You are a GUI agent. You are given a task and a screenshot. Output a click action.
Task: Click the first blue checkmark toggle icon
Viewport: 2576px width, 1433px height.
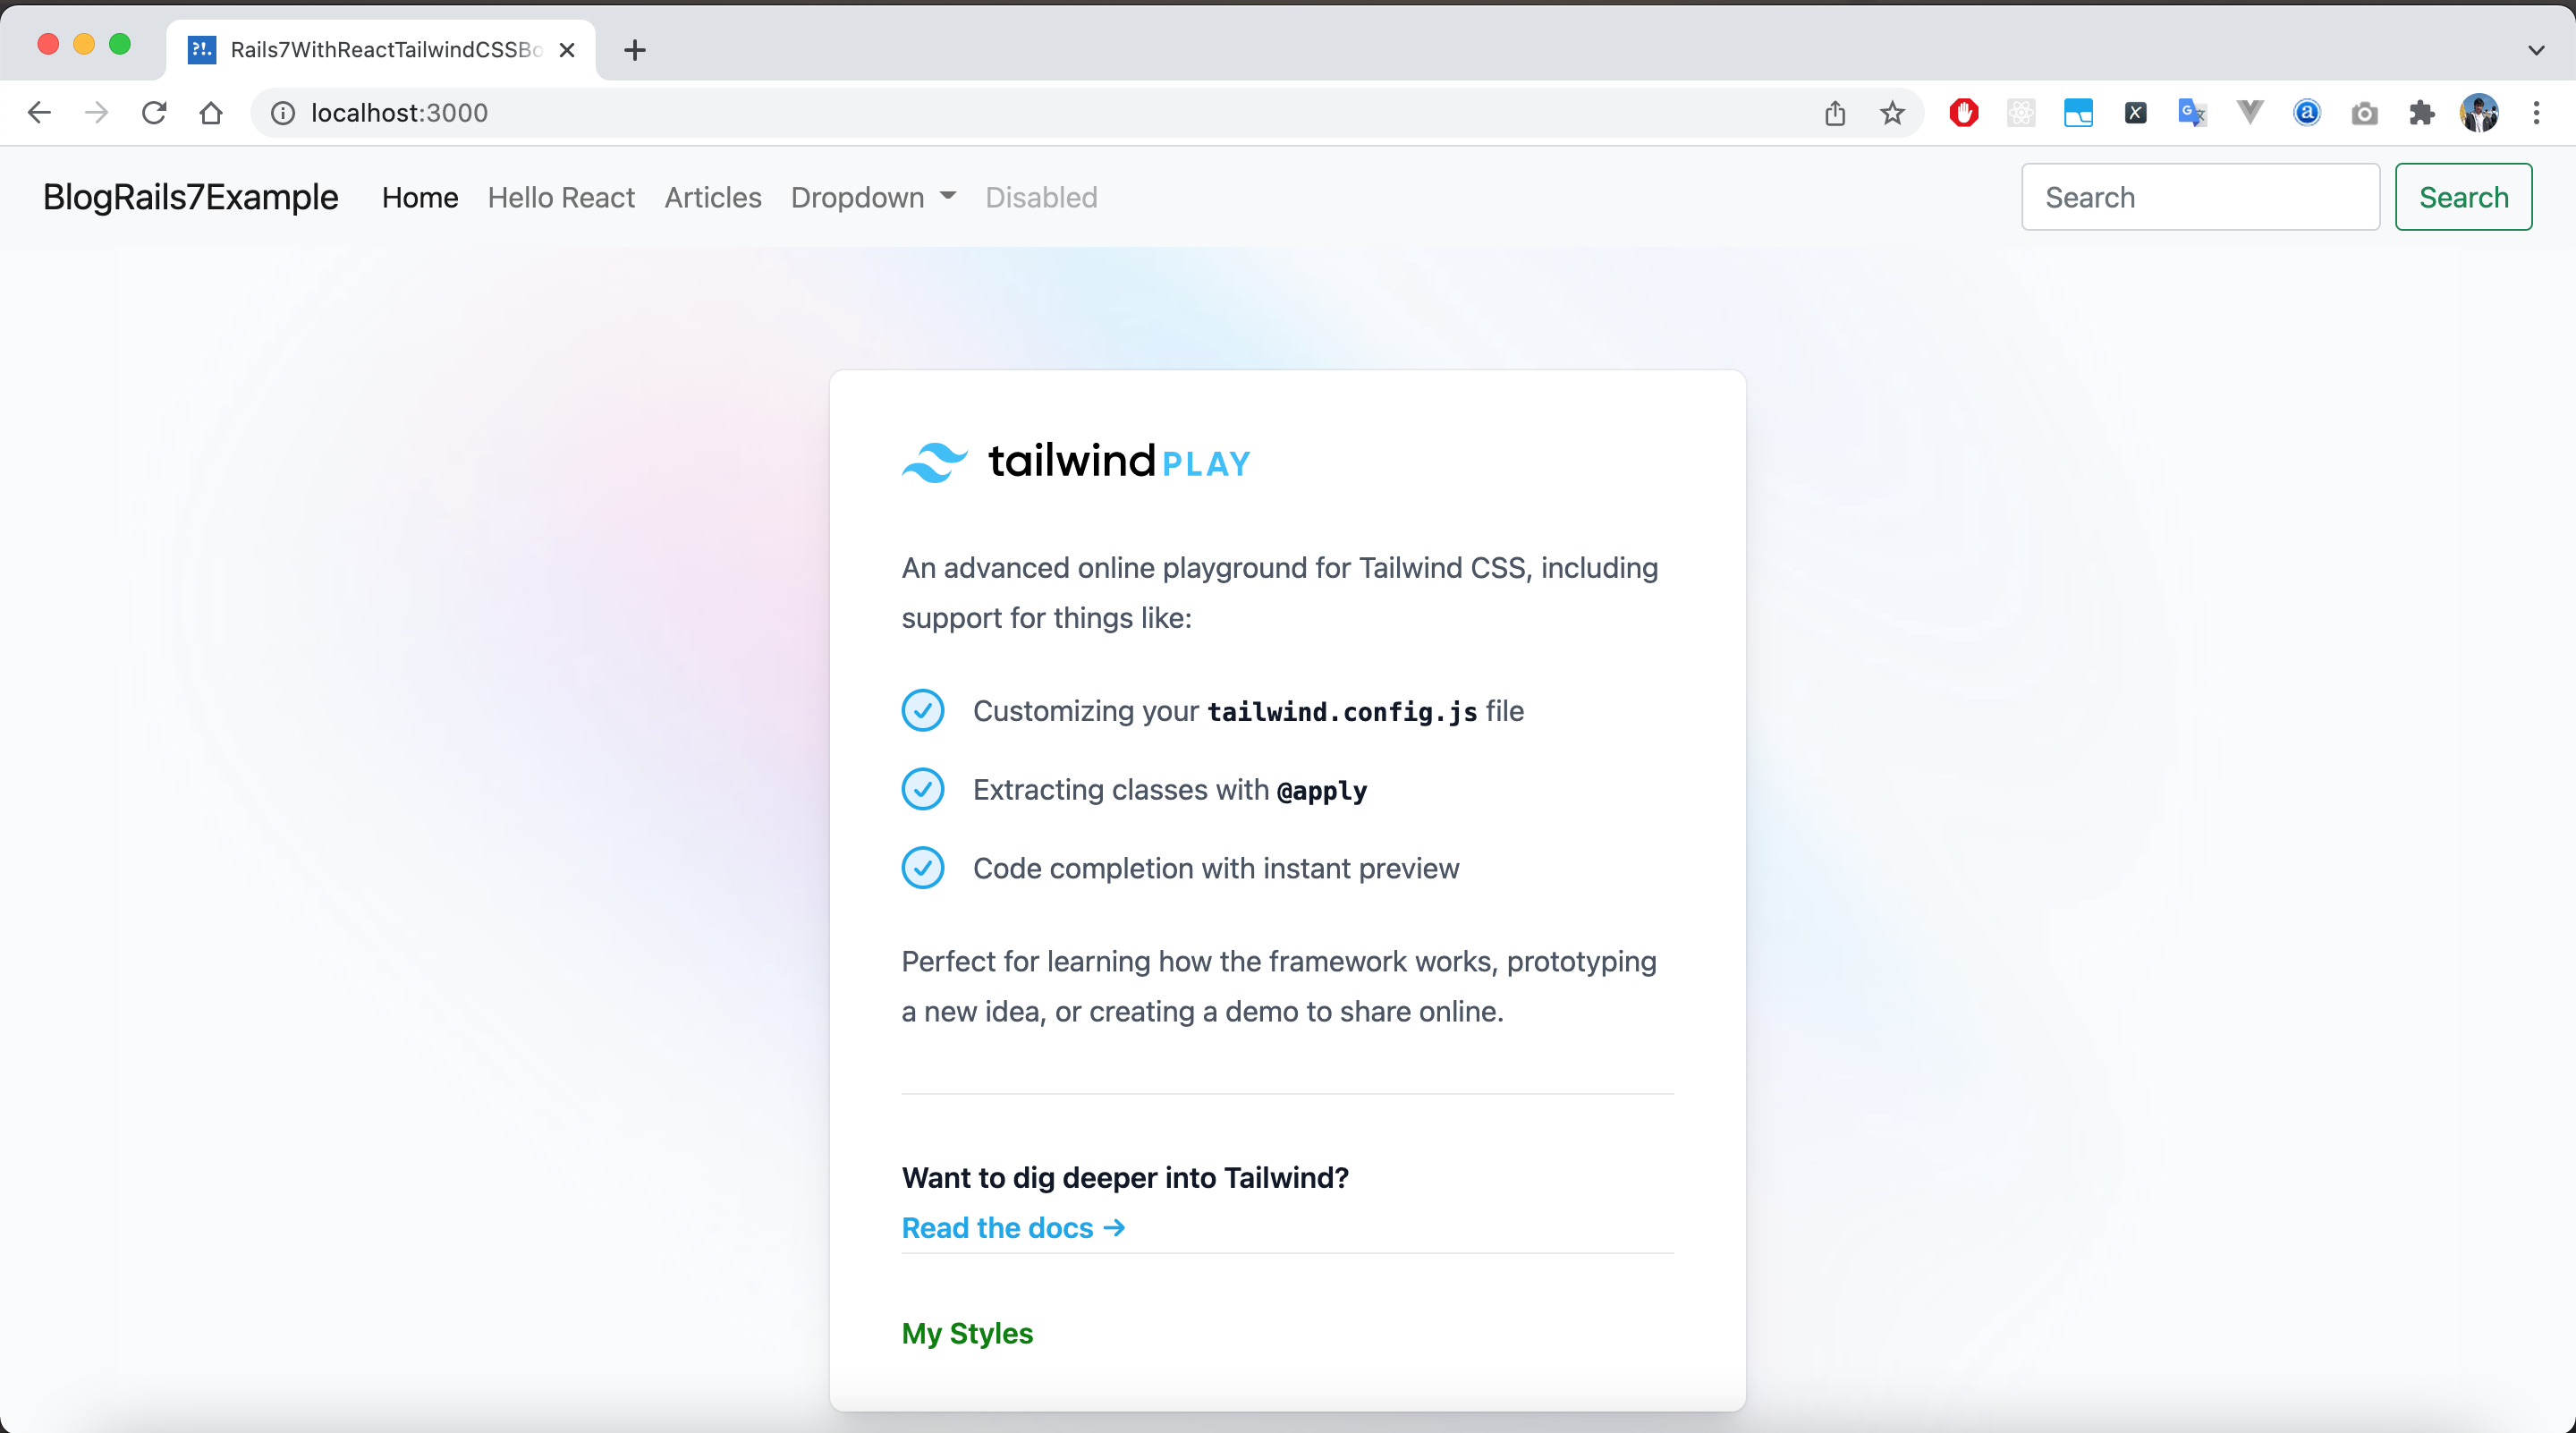tap(923, 709)
